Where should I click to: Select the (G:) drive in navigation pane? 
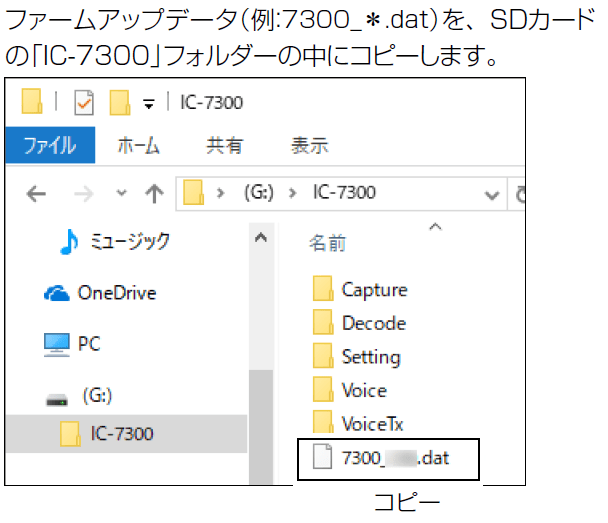(x=96, y=397)
